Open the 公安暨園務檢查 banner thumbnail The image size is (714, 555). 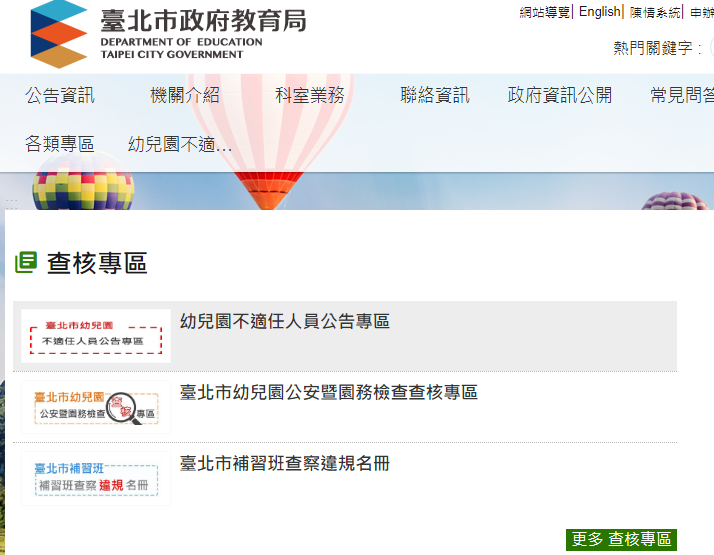(95, 407)
